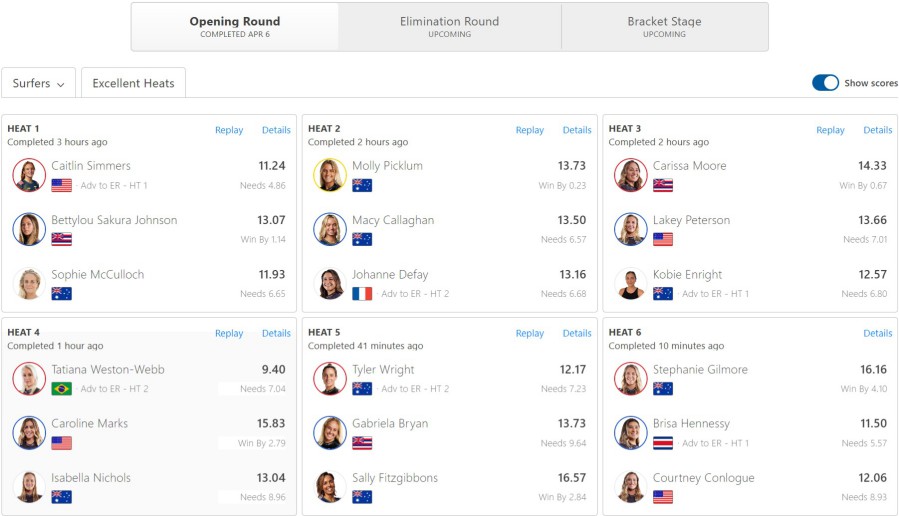Viewport: 899px width, 516px height.
Task: Open Details for Heat 3
Action: [878, 130]
